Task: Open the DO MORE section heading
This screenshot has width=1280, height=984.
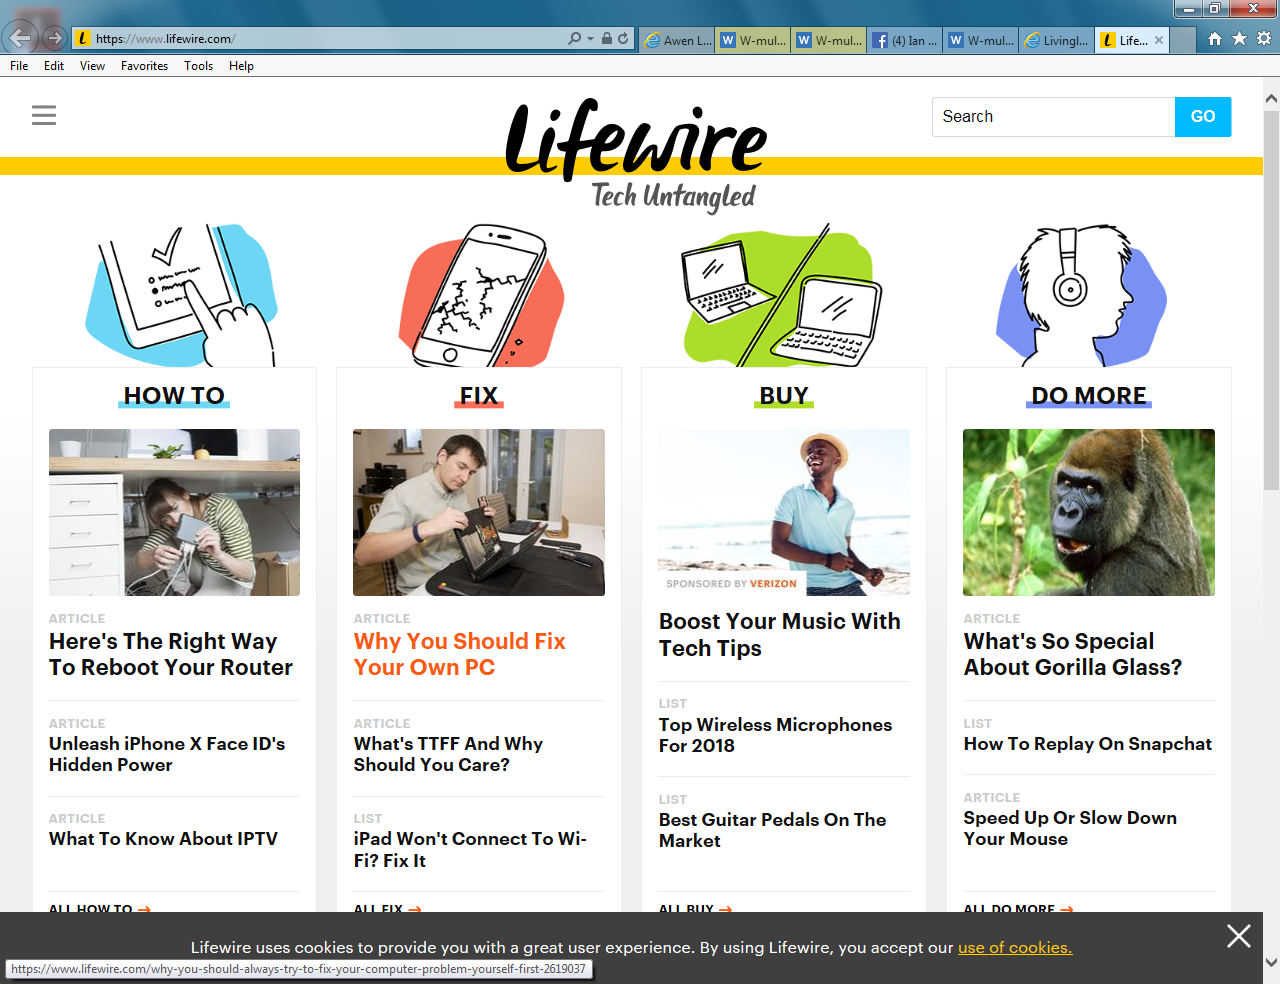Action: pos(1089,396)
